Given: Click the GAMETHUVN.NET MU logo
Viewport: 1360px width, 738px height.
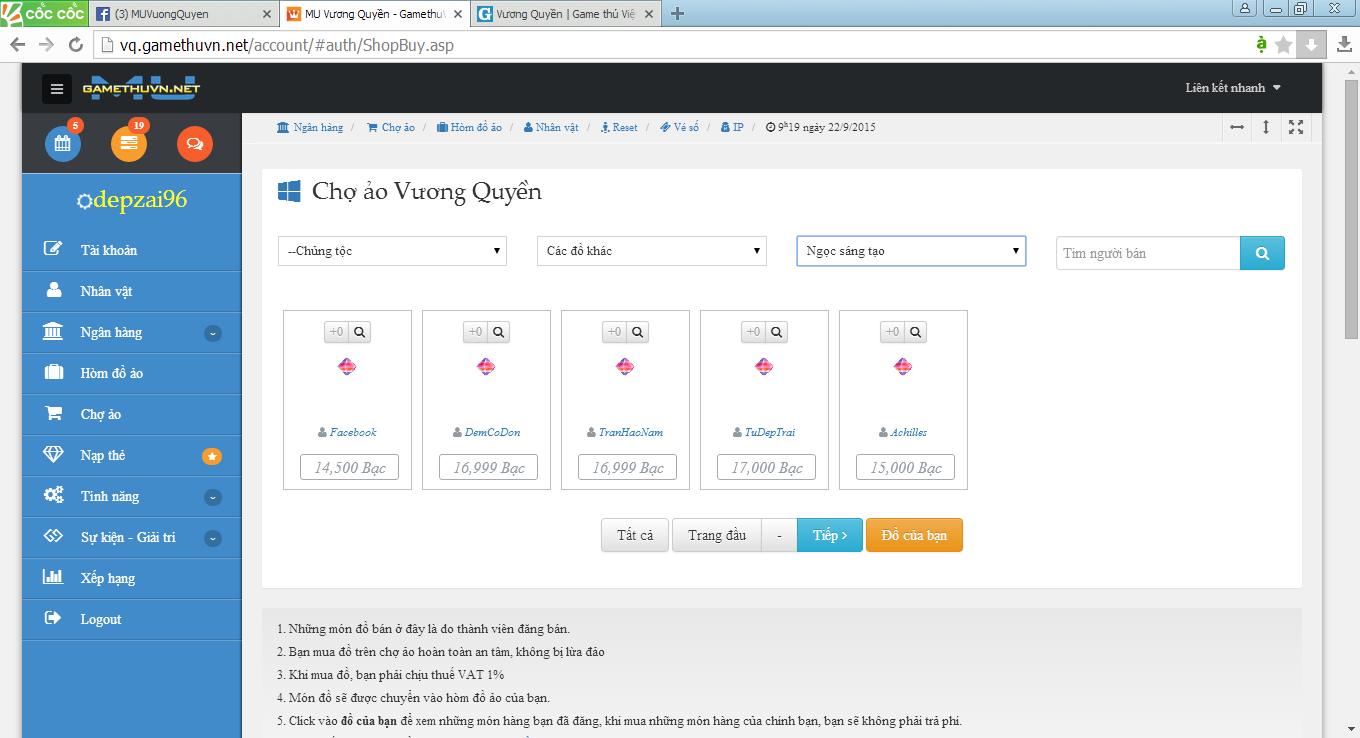Looking at the screenshot, I should [141, 88].
